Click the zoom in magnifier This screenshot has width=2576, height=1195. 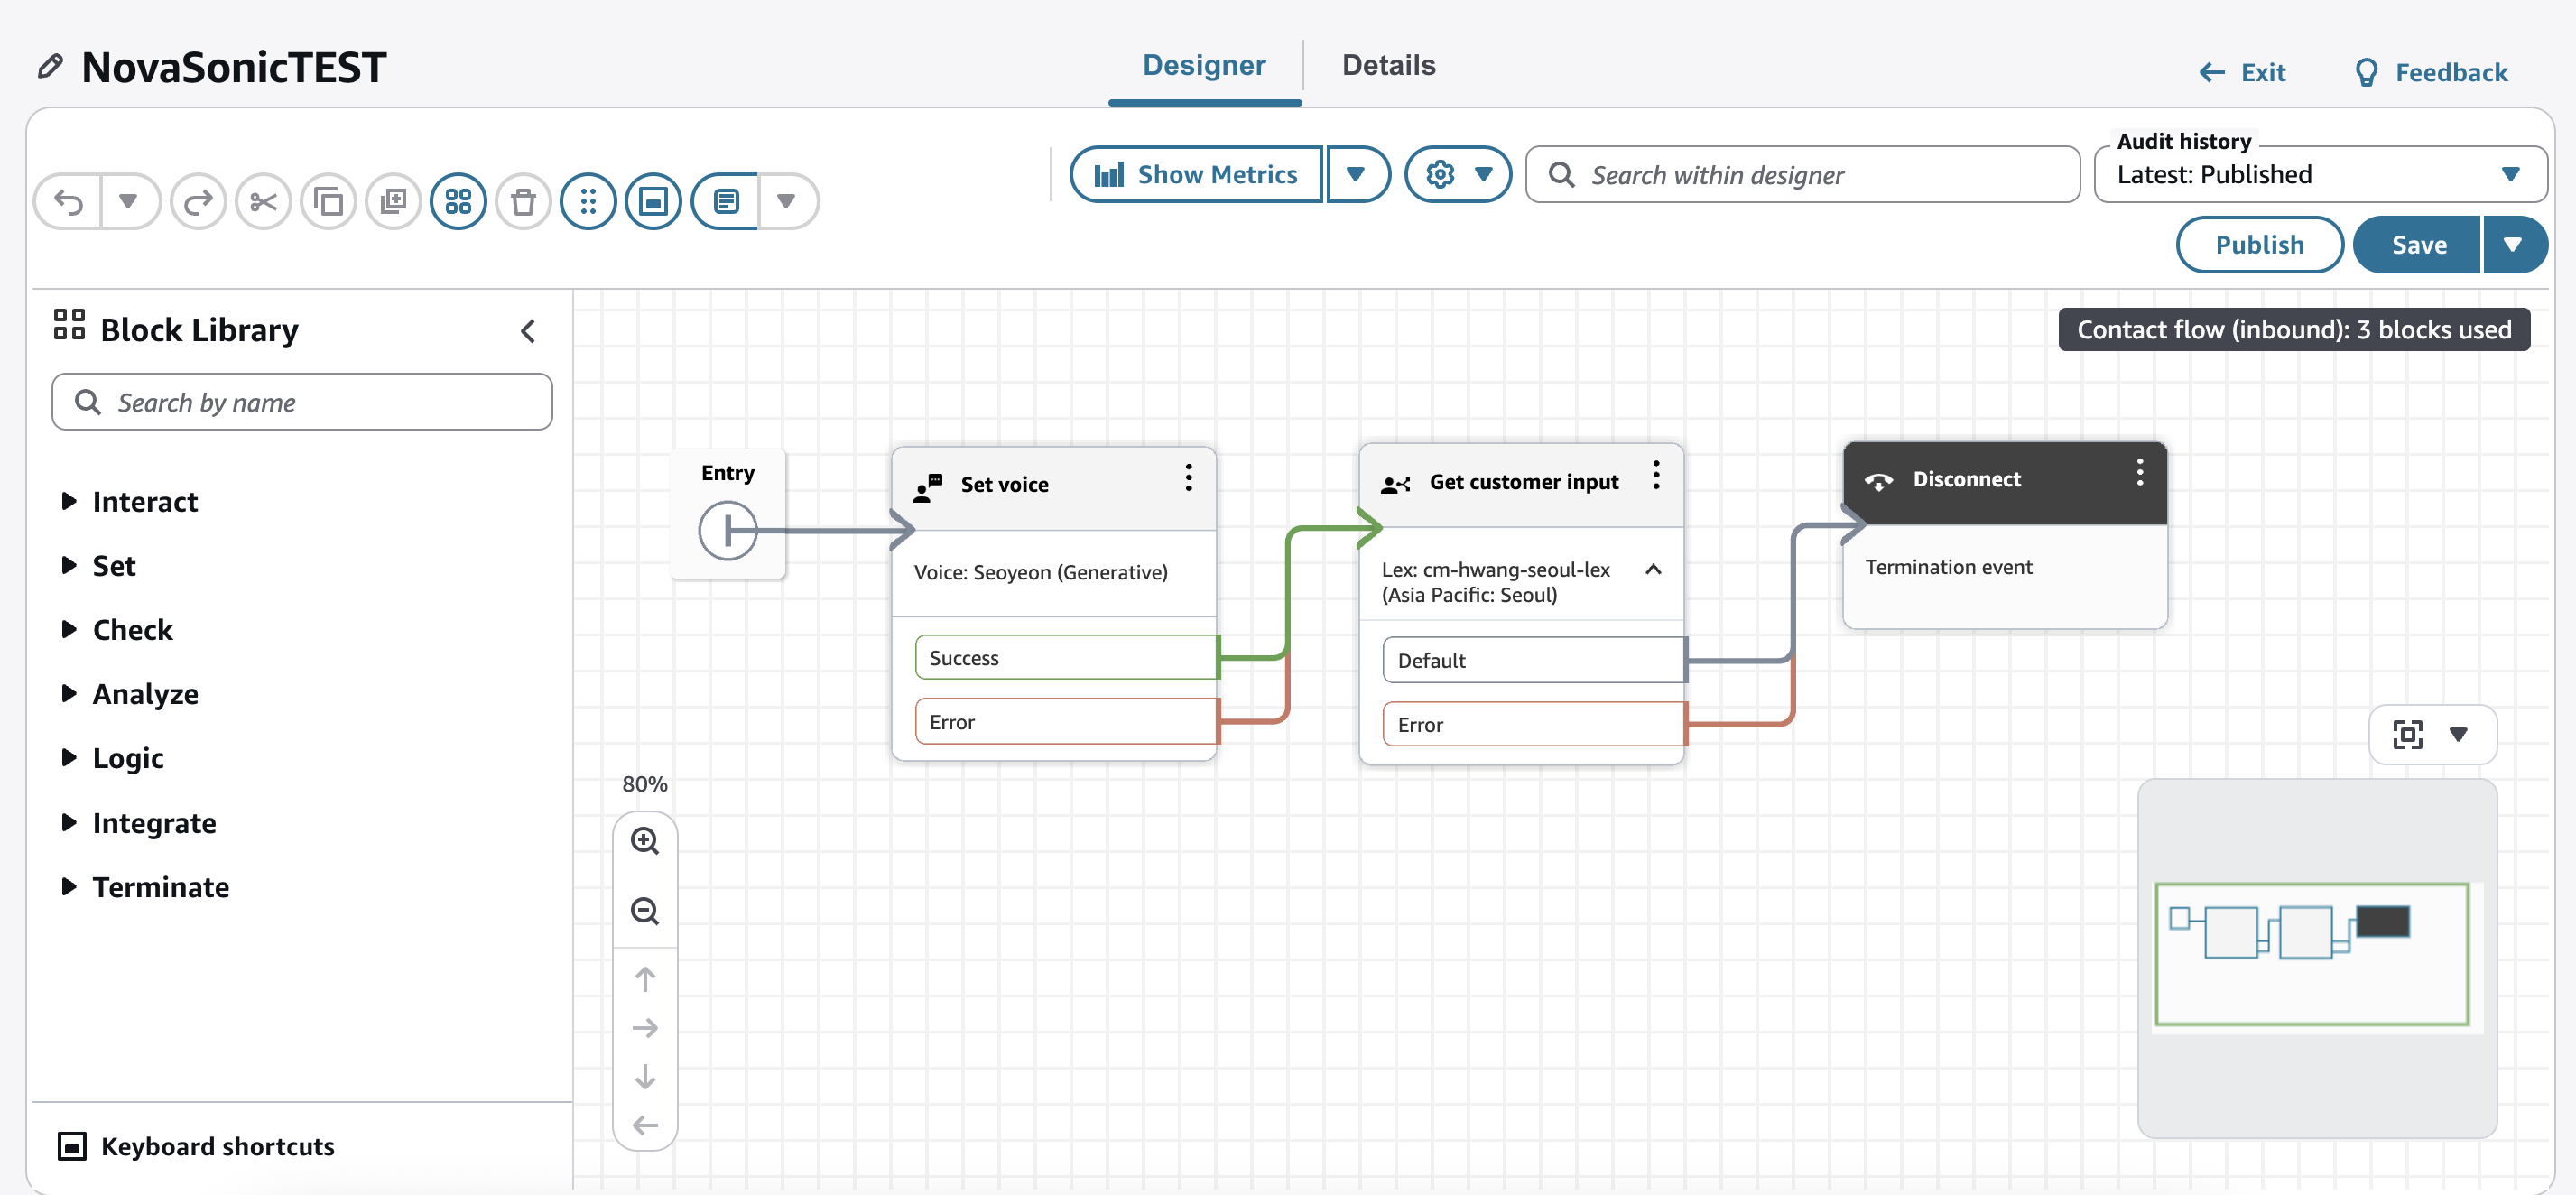pos(645,841)
